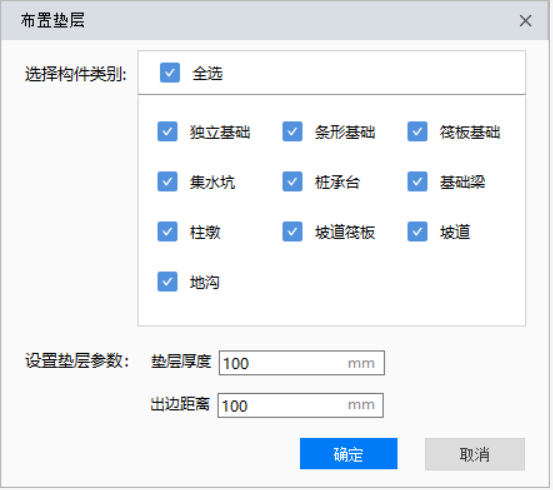This screenshot has width=553, height=490.
Task: Disable the 集水坑 checkbox
Action: click(168, 182)
